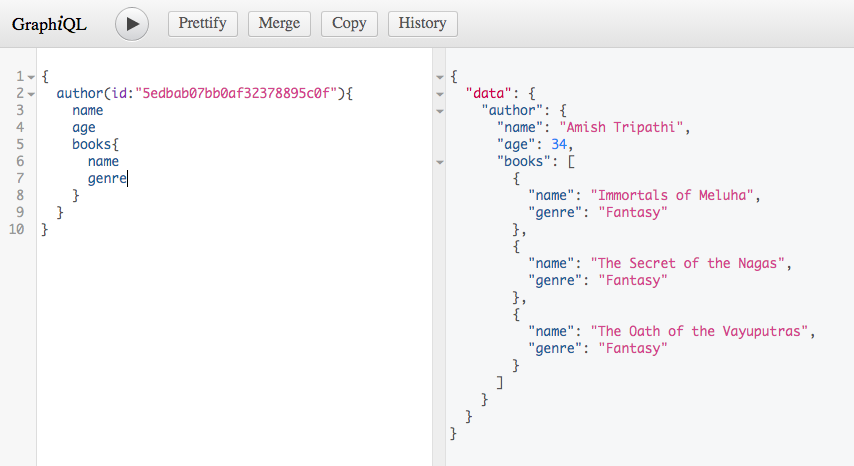Copy the query using the Copy button
Screen dimensions: 854x466
point(349,23)
